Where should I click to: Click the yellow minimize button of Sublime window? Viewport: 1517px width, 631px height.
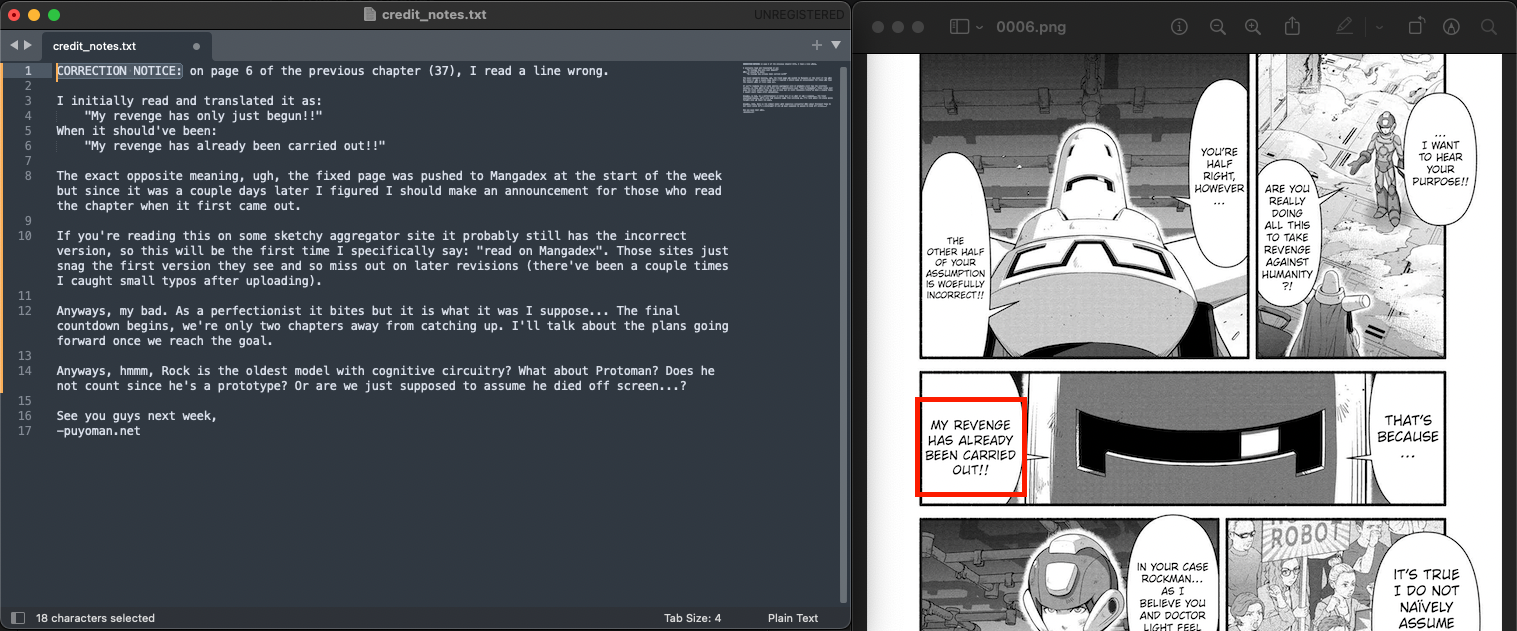pos(34,15)
